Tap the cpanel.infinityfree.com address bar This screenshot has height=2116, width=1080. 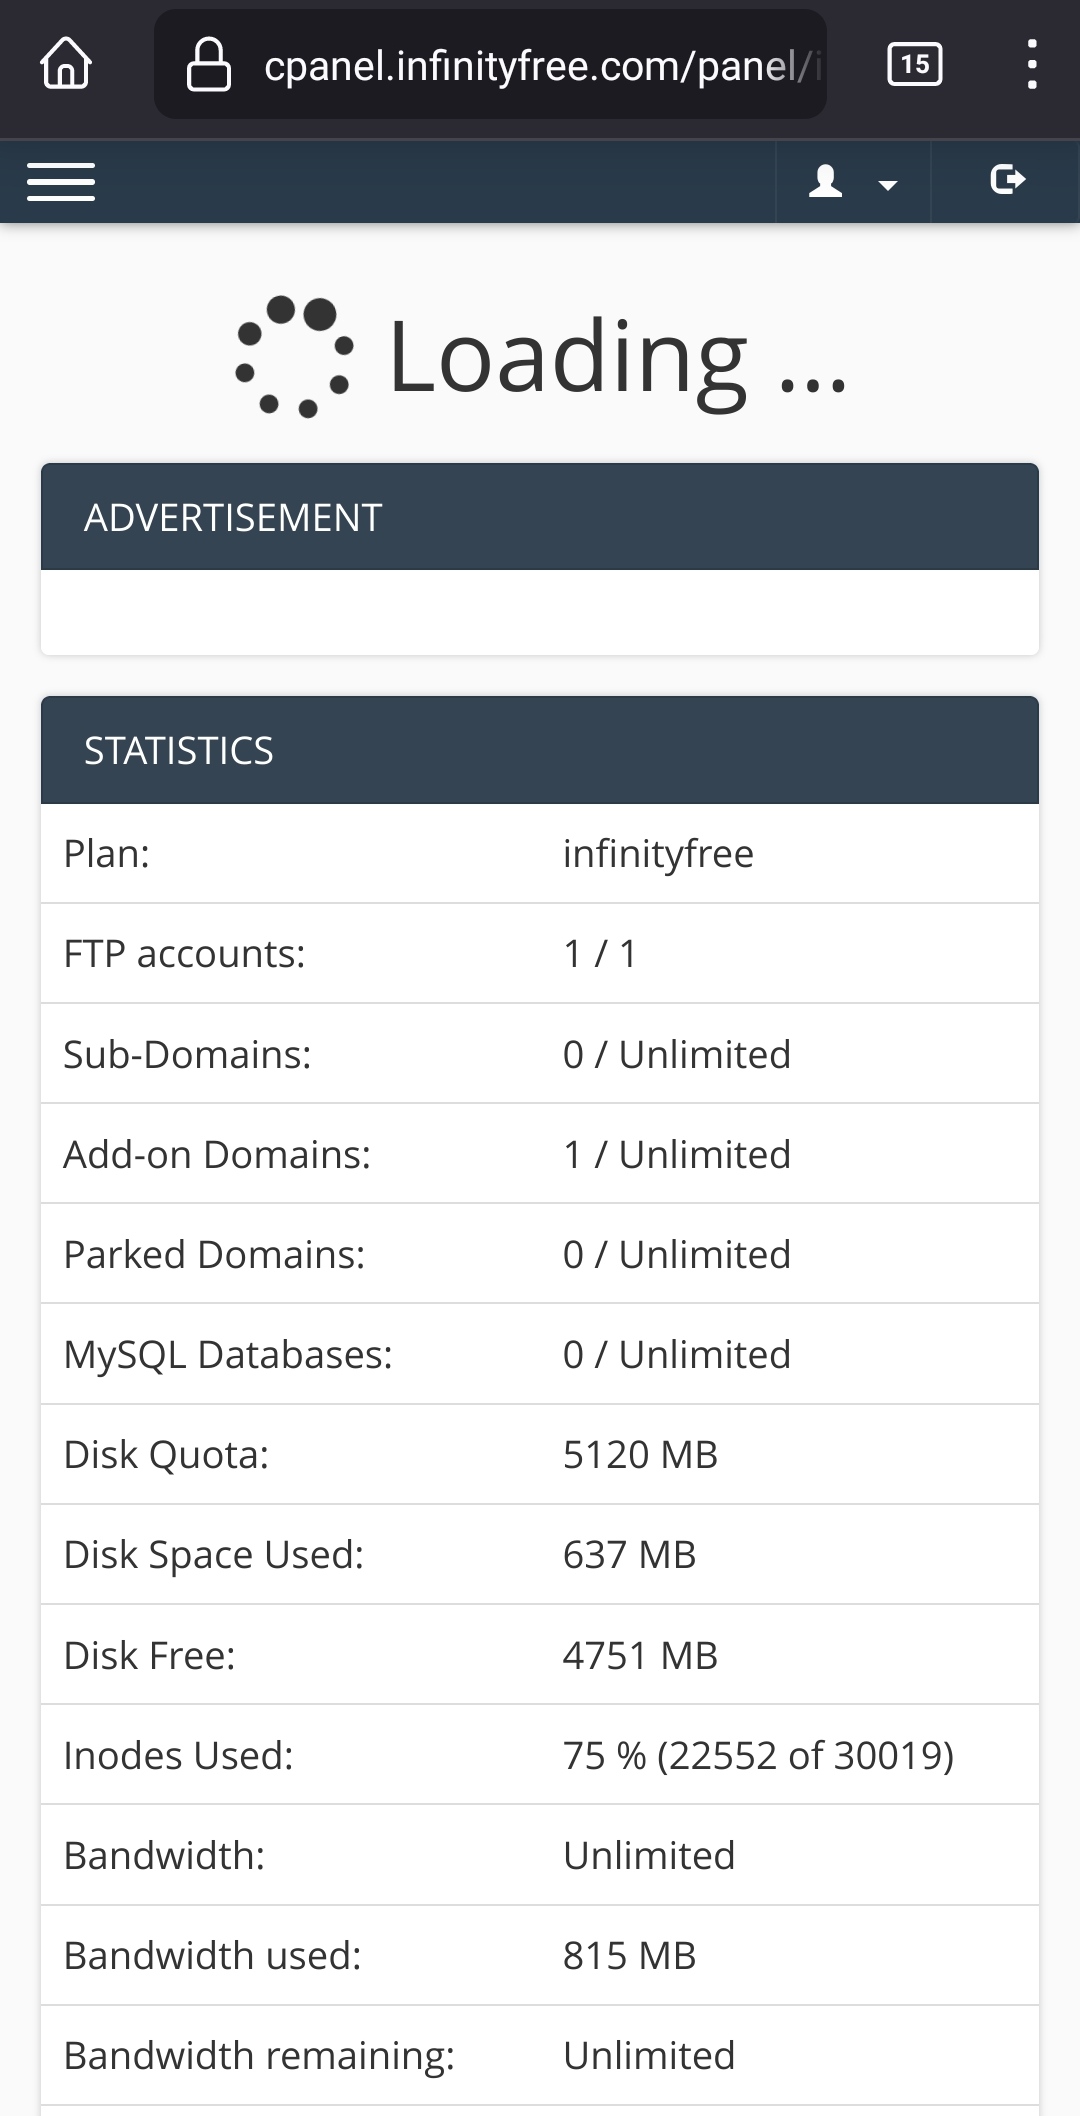(x=540, y=66)
